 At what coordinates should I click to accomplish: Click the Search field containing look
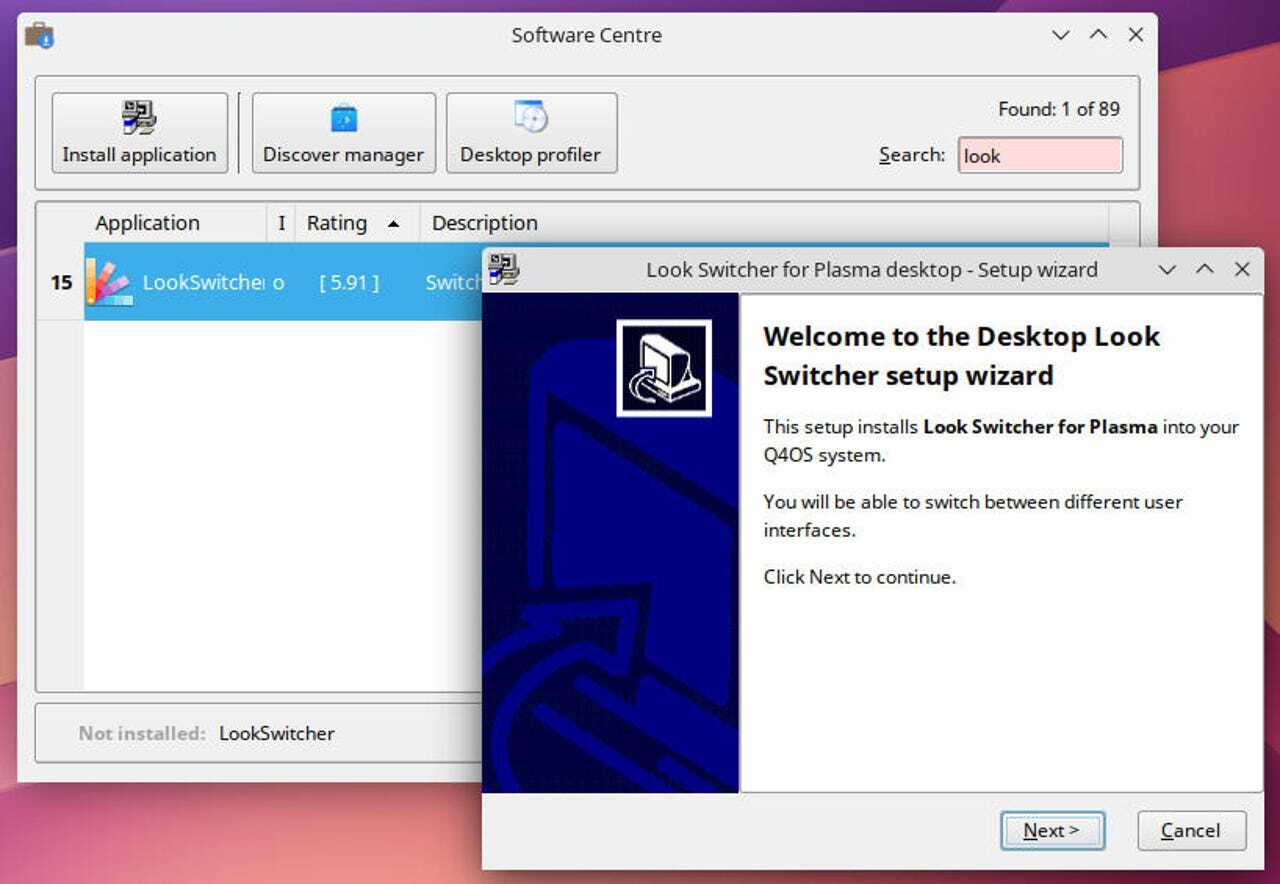click(1040, 155)
